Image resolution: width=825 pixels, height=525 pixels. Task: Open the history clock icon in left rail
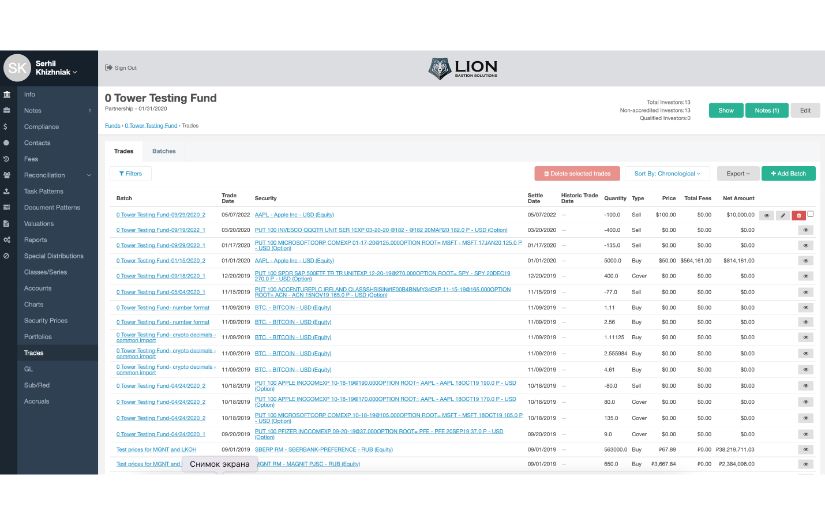6,159
